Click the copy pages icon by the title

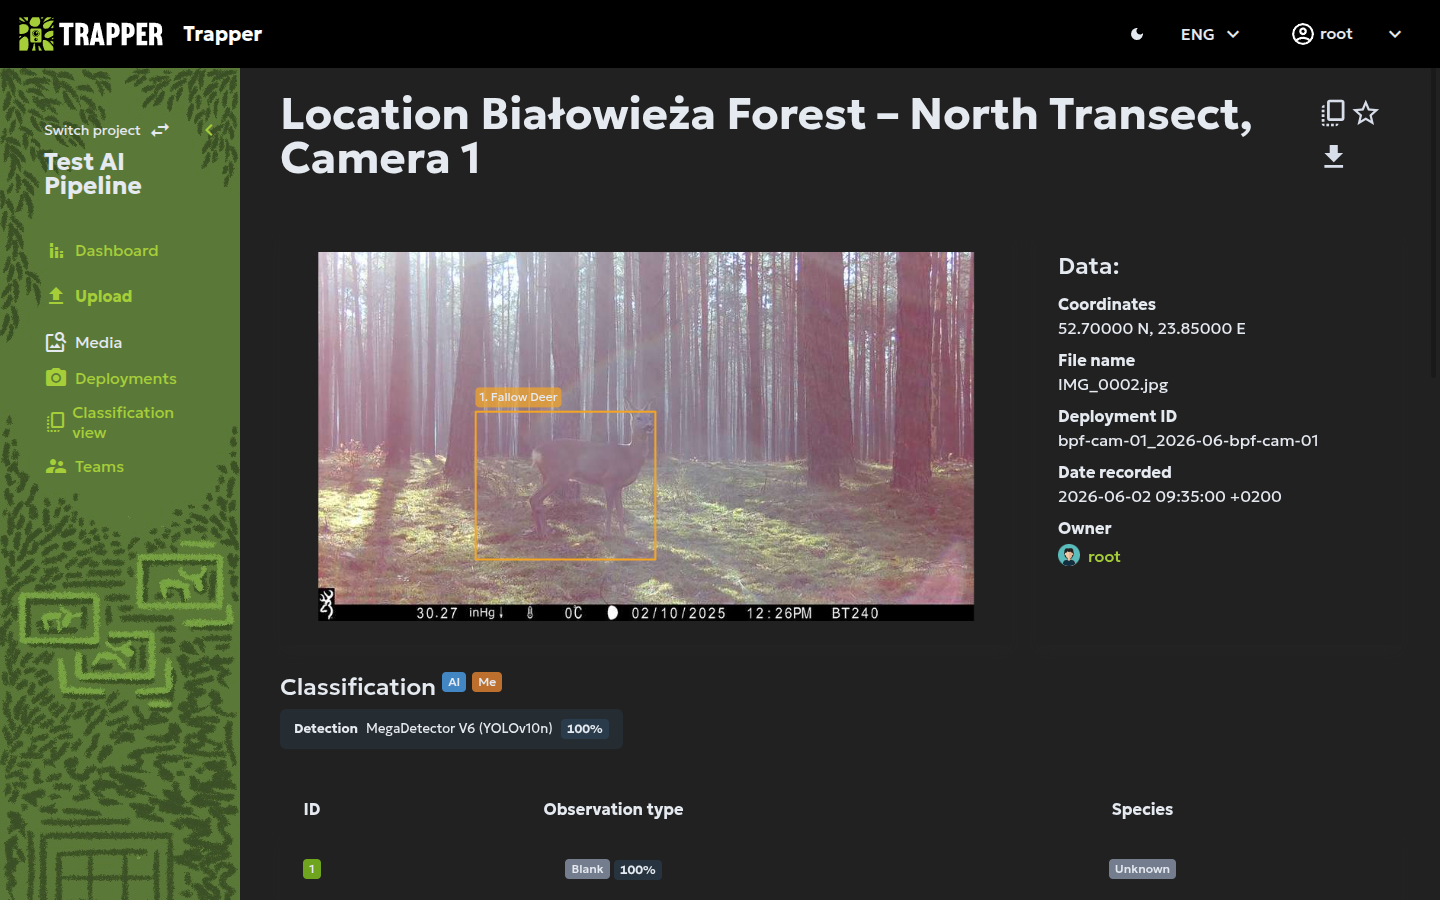point(1332,113)
